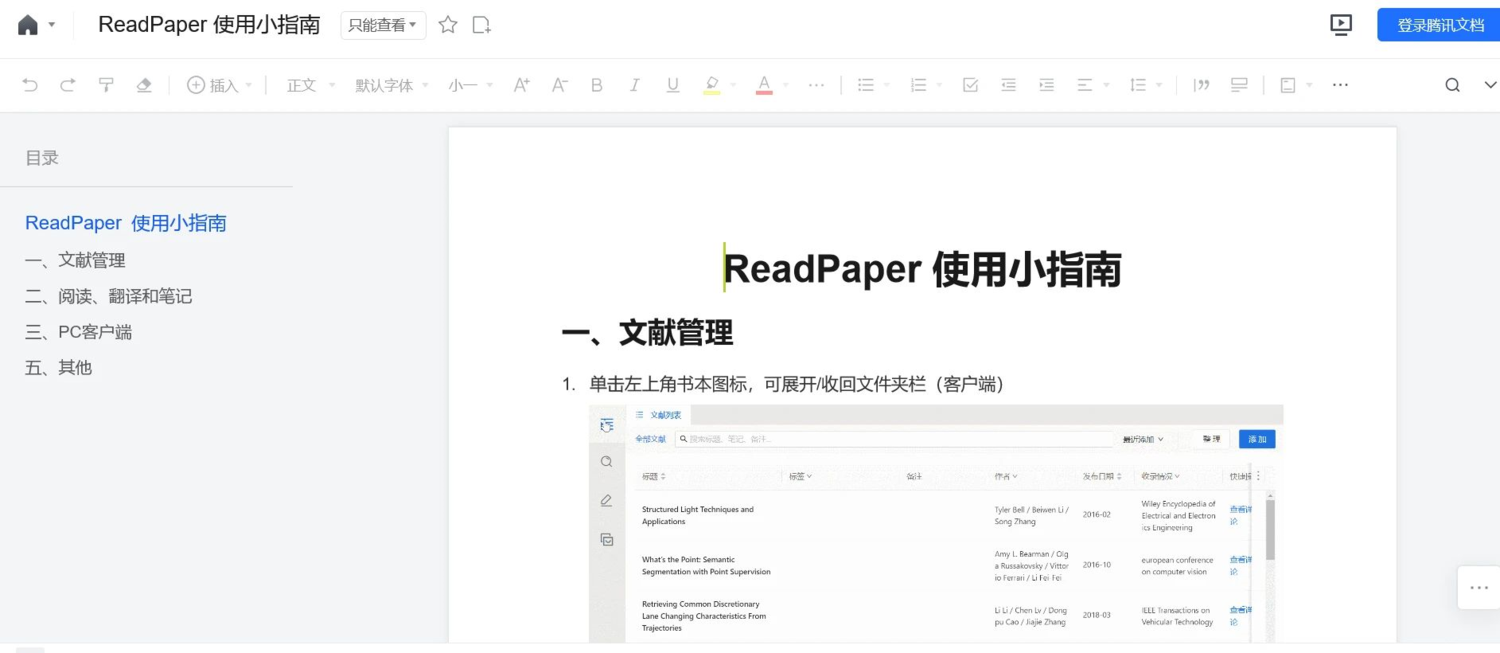Click the 登录腾讯文档 login button
Image resolution: width=1500 pixels, height=653 pixels.
tap(1440, 25)
